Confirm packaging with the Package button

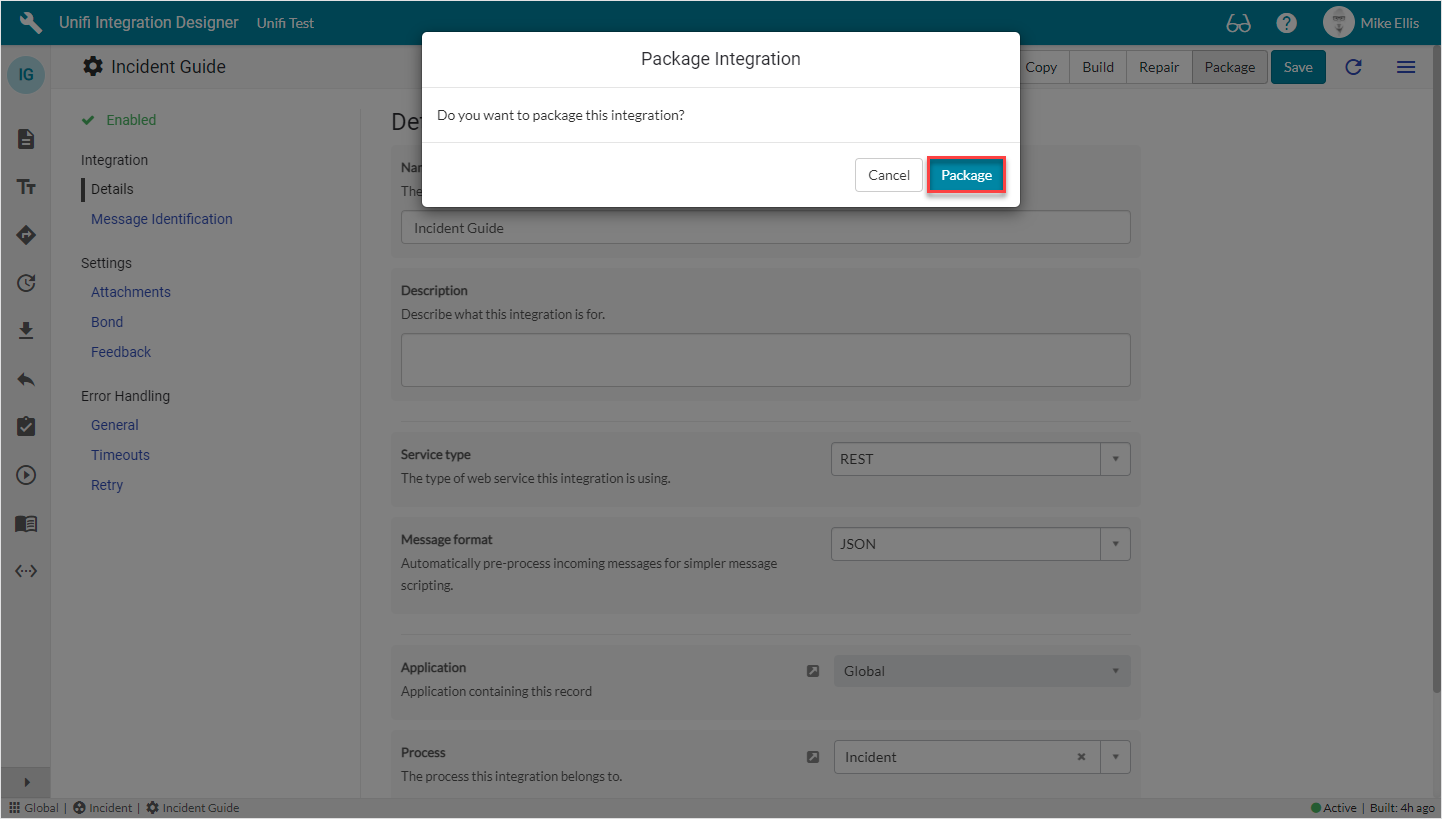(x=965, y=175)
